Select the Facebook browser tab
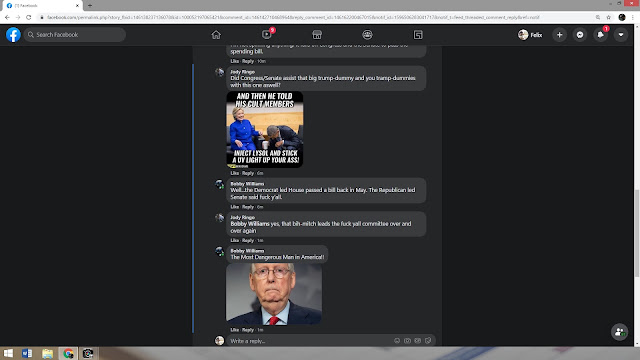 (x=42, y=5)
